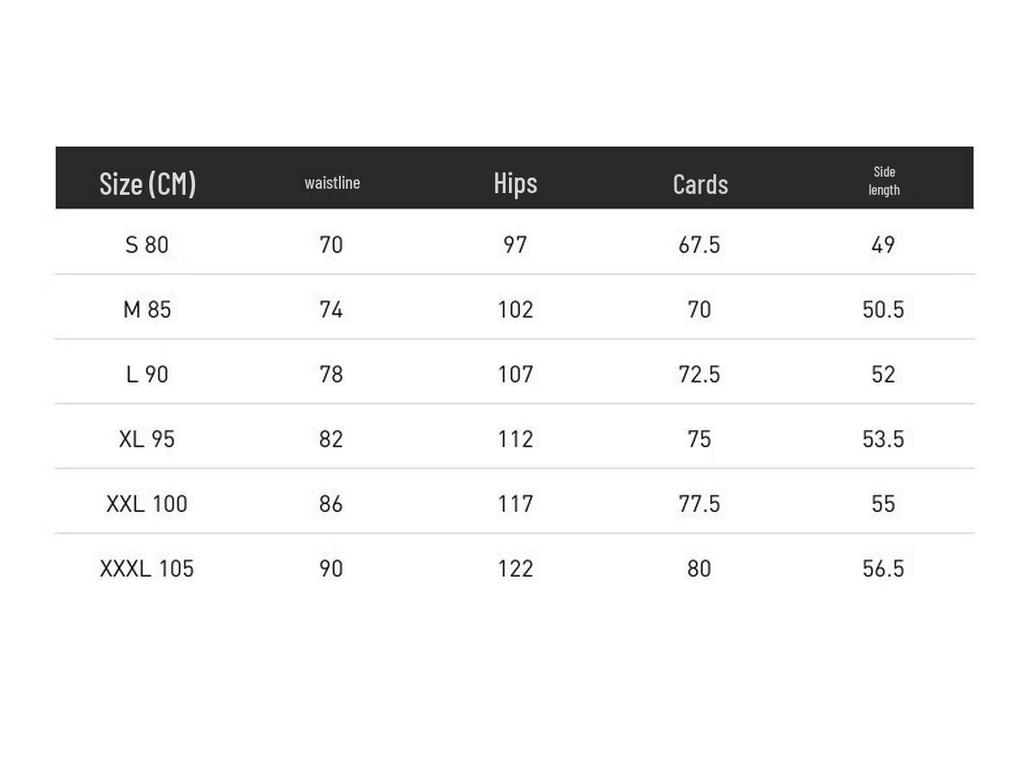
Task: Select the 82 waistline value
Action: coord(331,439)
